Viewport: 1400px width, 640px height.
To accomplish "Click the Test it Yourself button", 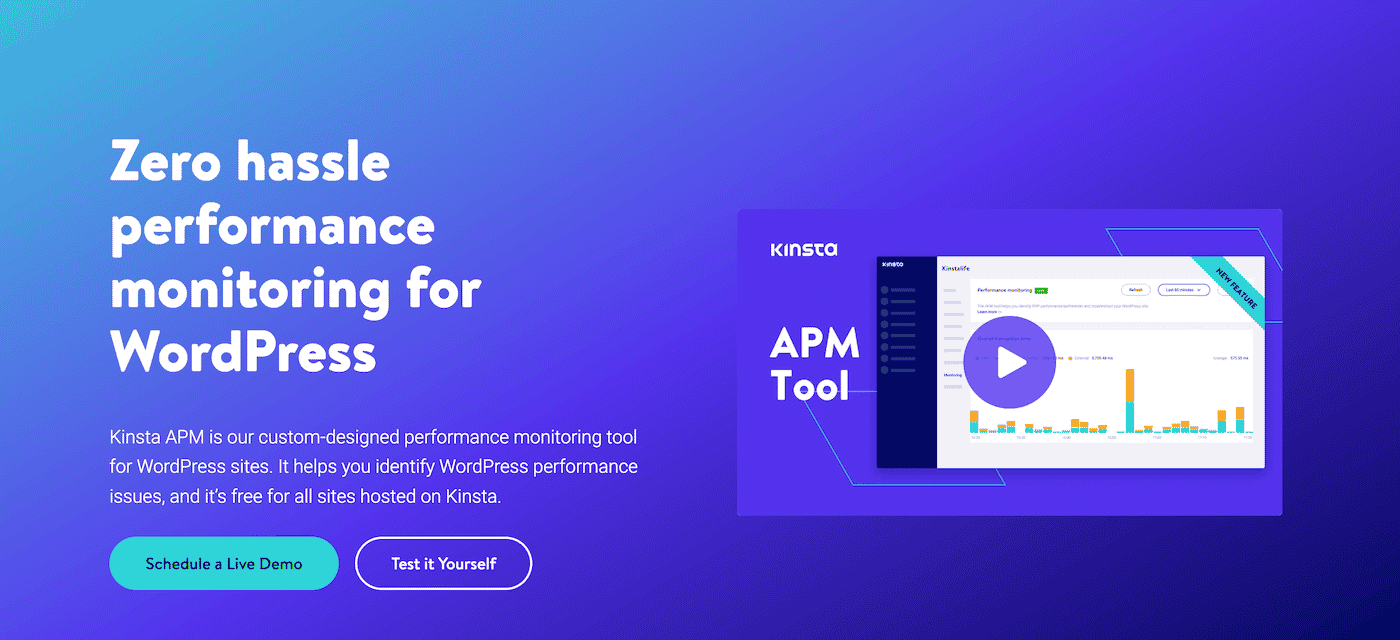I will tap(443, 563).
